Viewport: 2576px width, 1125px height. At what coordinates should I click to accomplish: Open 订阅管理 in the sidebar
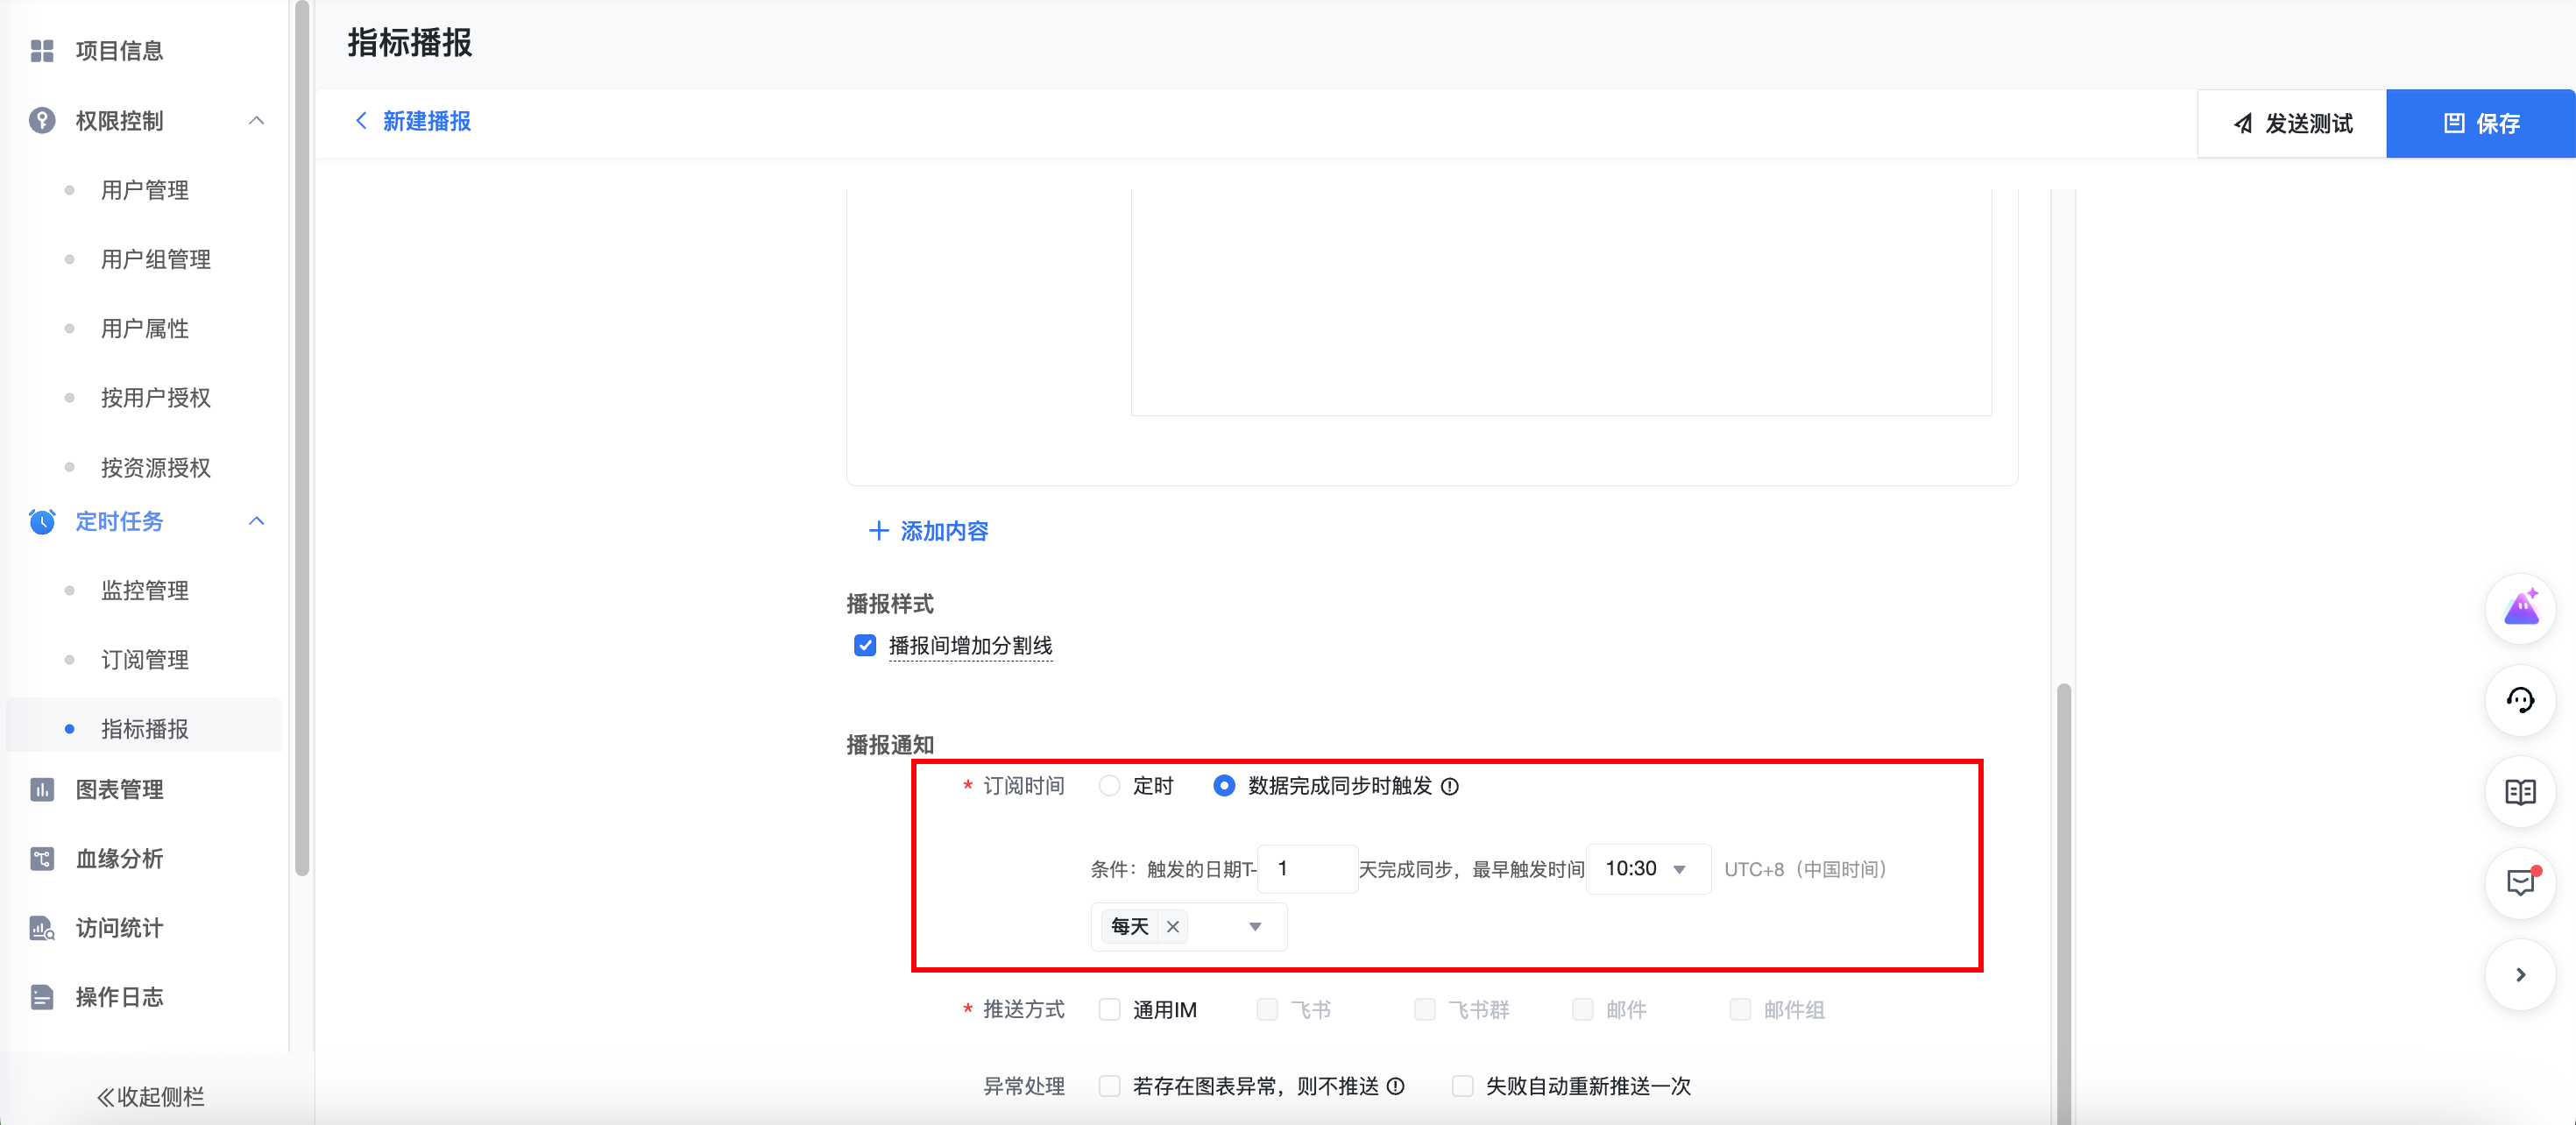(x=145, y=660)
